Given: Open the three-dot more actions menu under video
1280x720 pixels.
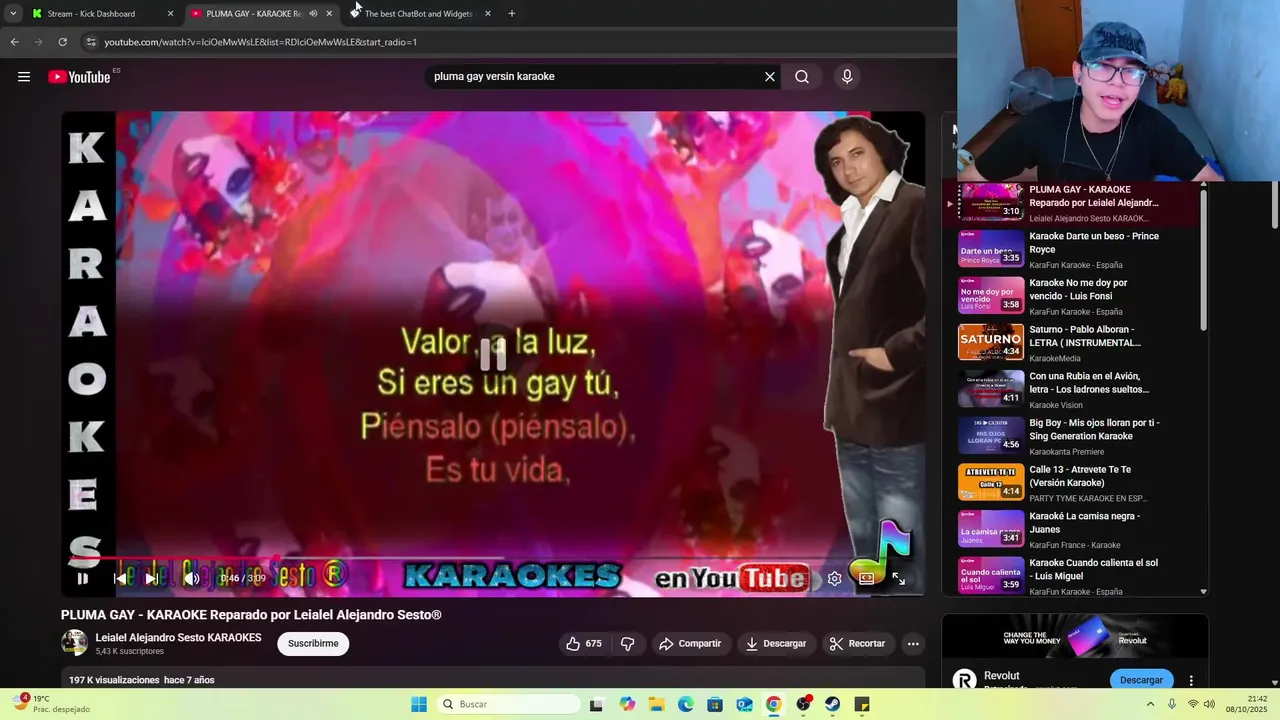Looking at the screenshot, I should click(913, 644).
